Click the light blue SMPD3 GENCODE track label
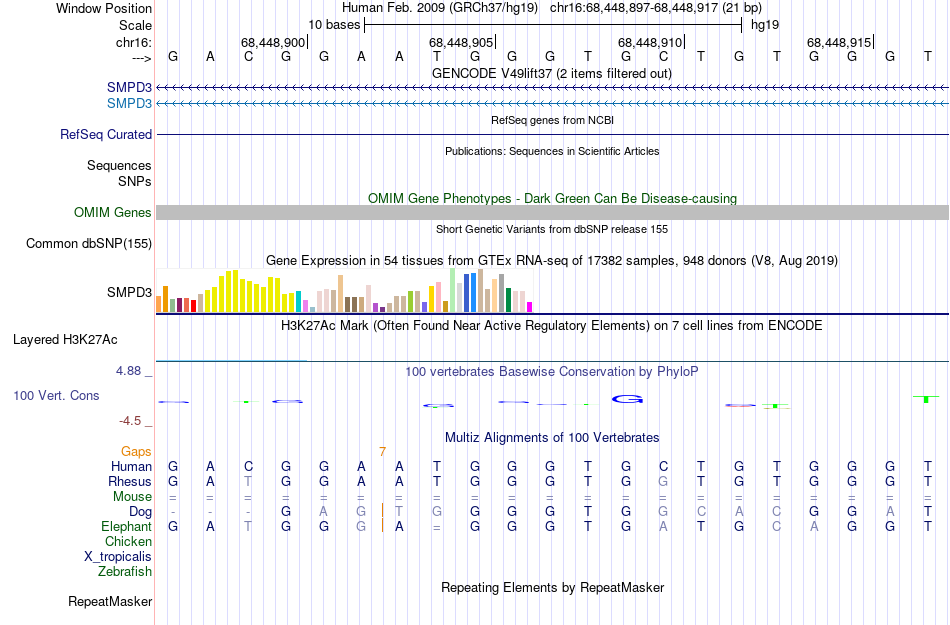Image resolution: width=950 pixels, height=625 pixels. (129, 104)
